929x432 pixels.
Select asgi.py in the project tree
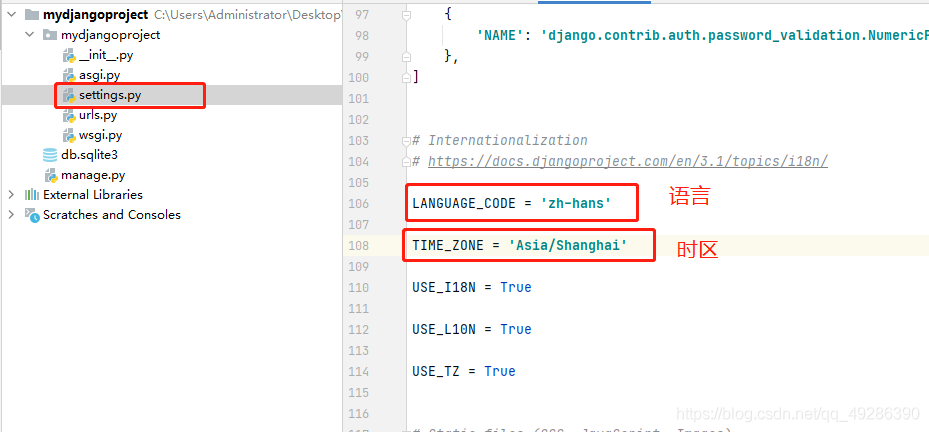100,76
